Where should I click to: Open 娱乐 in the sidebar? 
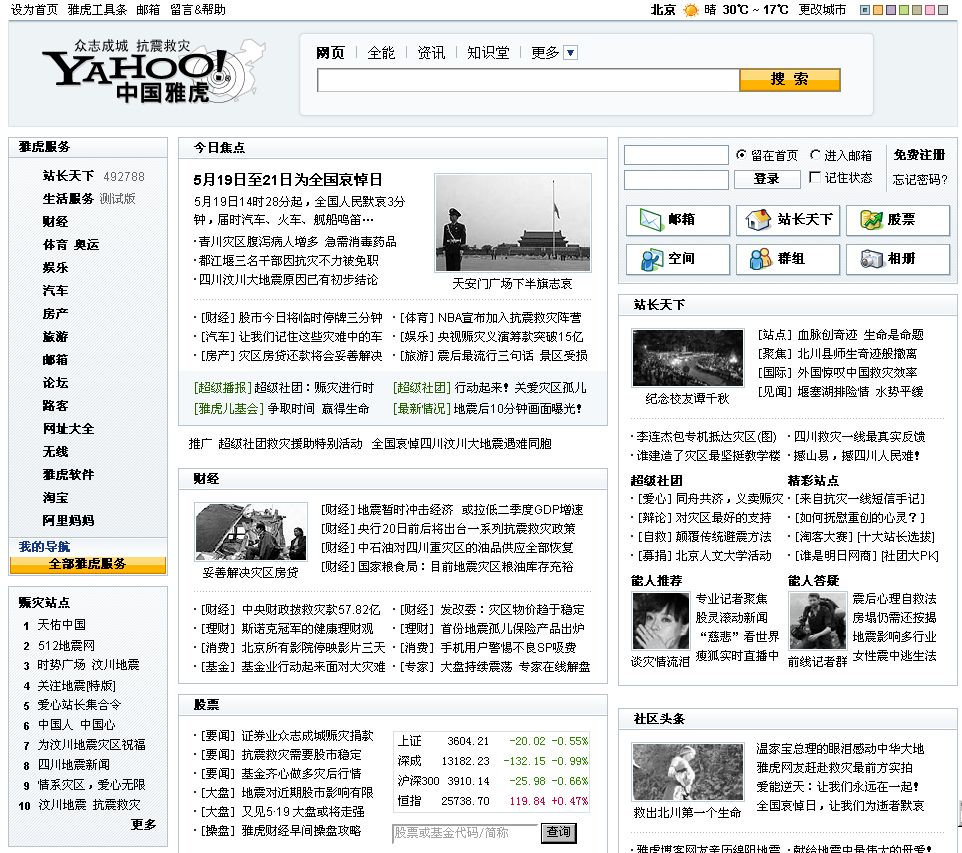click(x=55, y=268)
